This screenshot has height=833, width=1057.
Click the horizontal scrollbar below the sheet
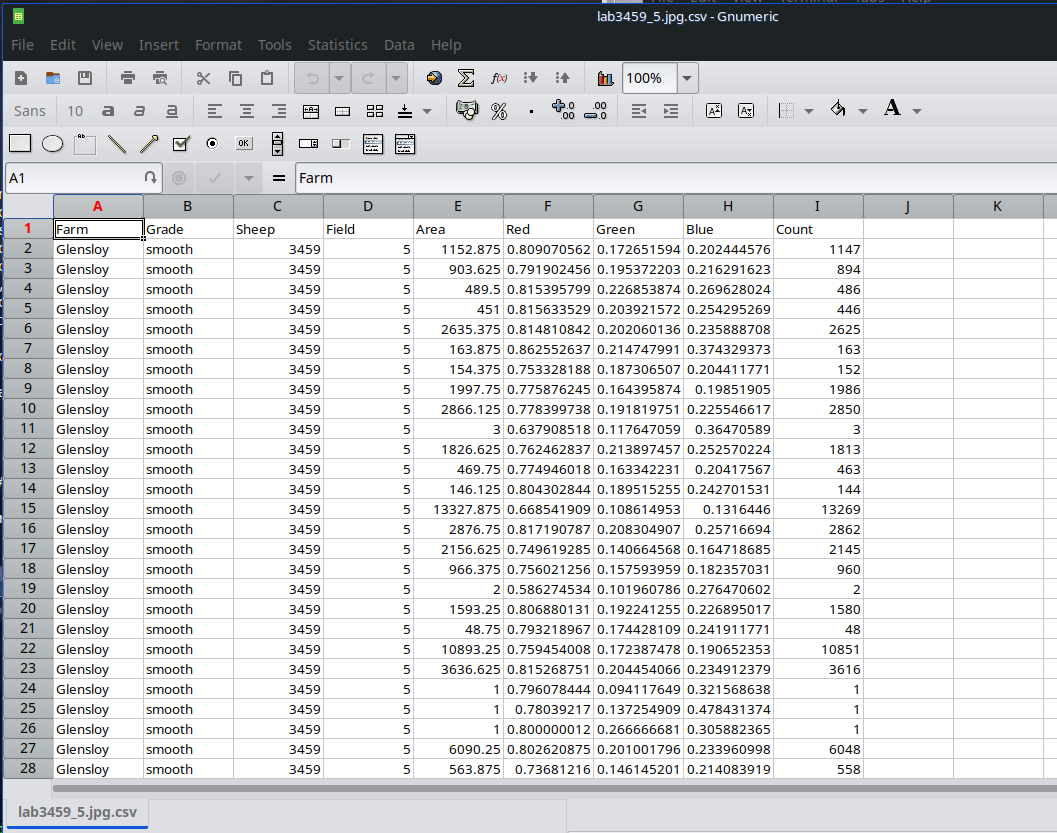click(554, 787)
